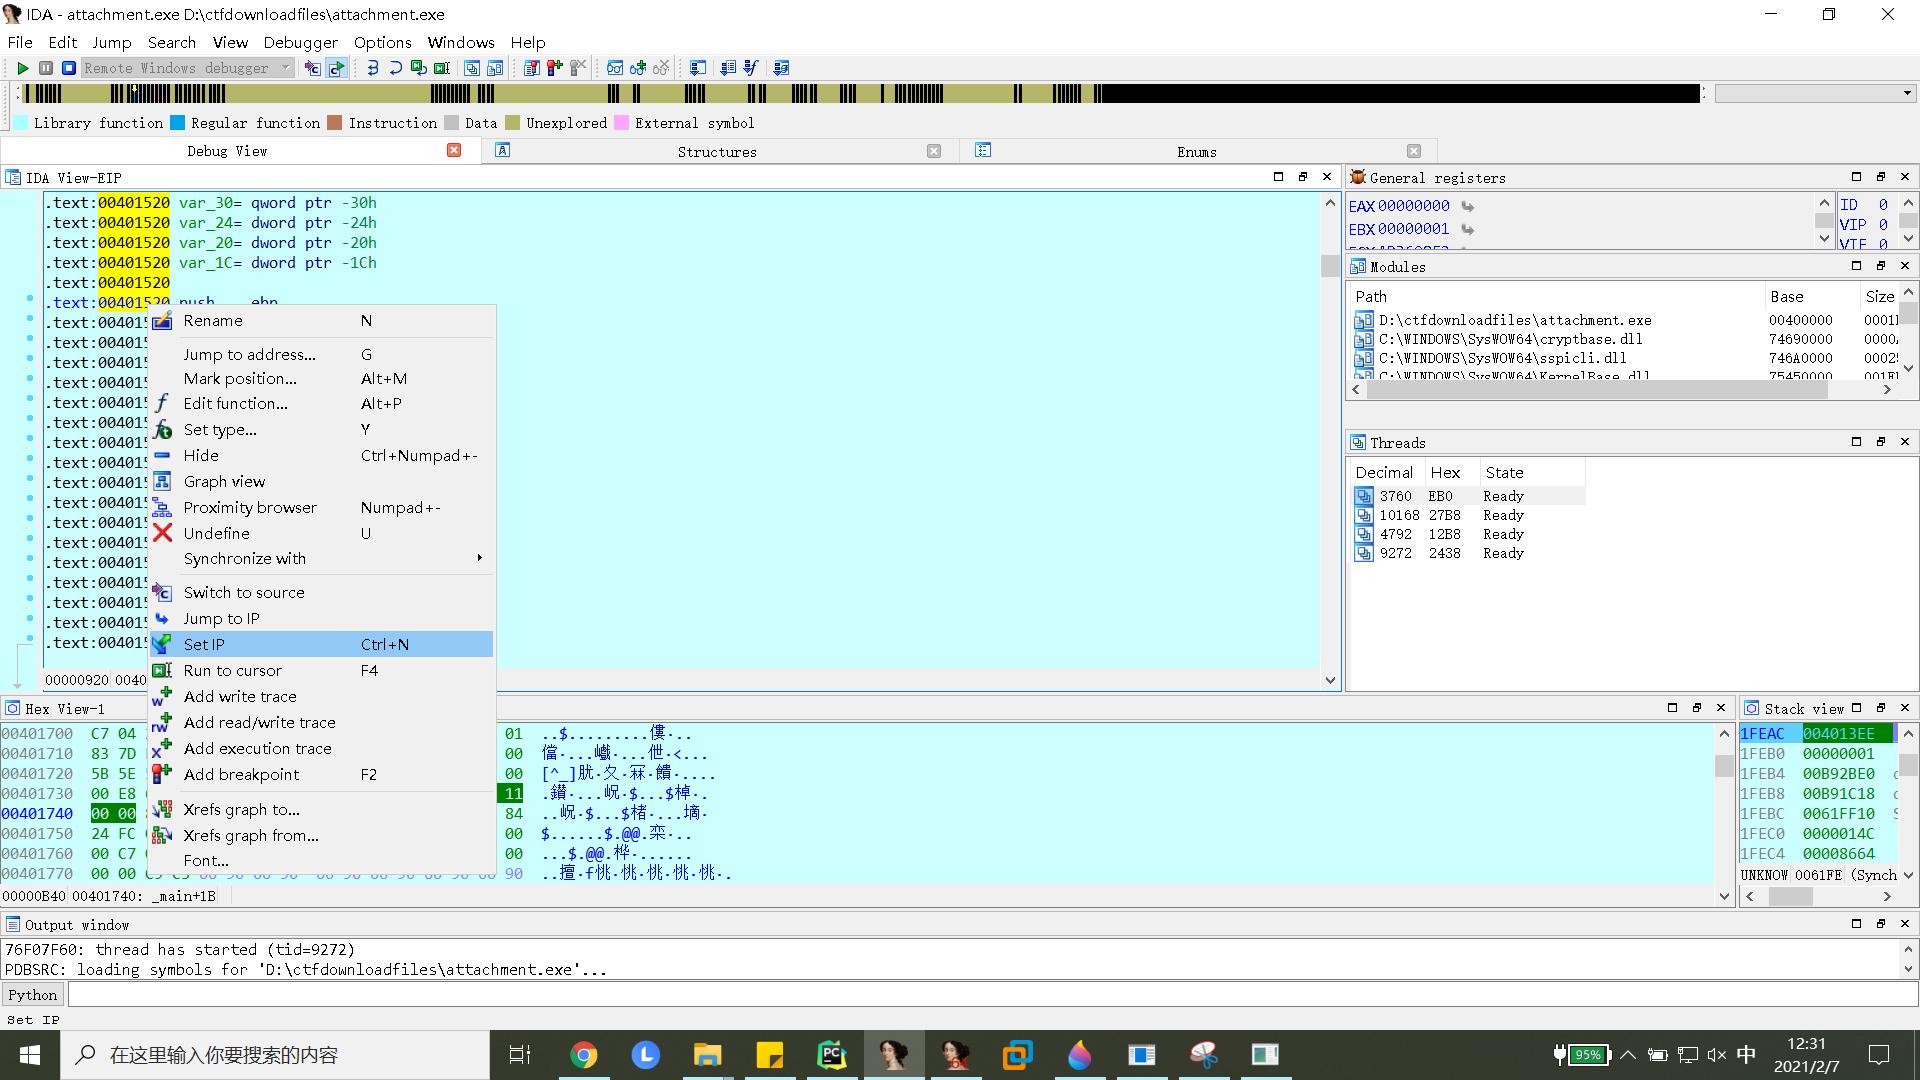Click the Terminate process stop button
1920x1080 pixels.
pos(69,68)
